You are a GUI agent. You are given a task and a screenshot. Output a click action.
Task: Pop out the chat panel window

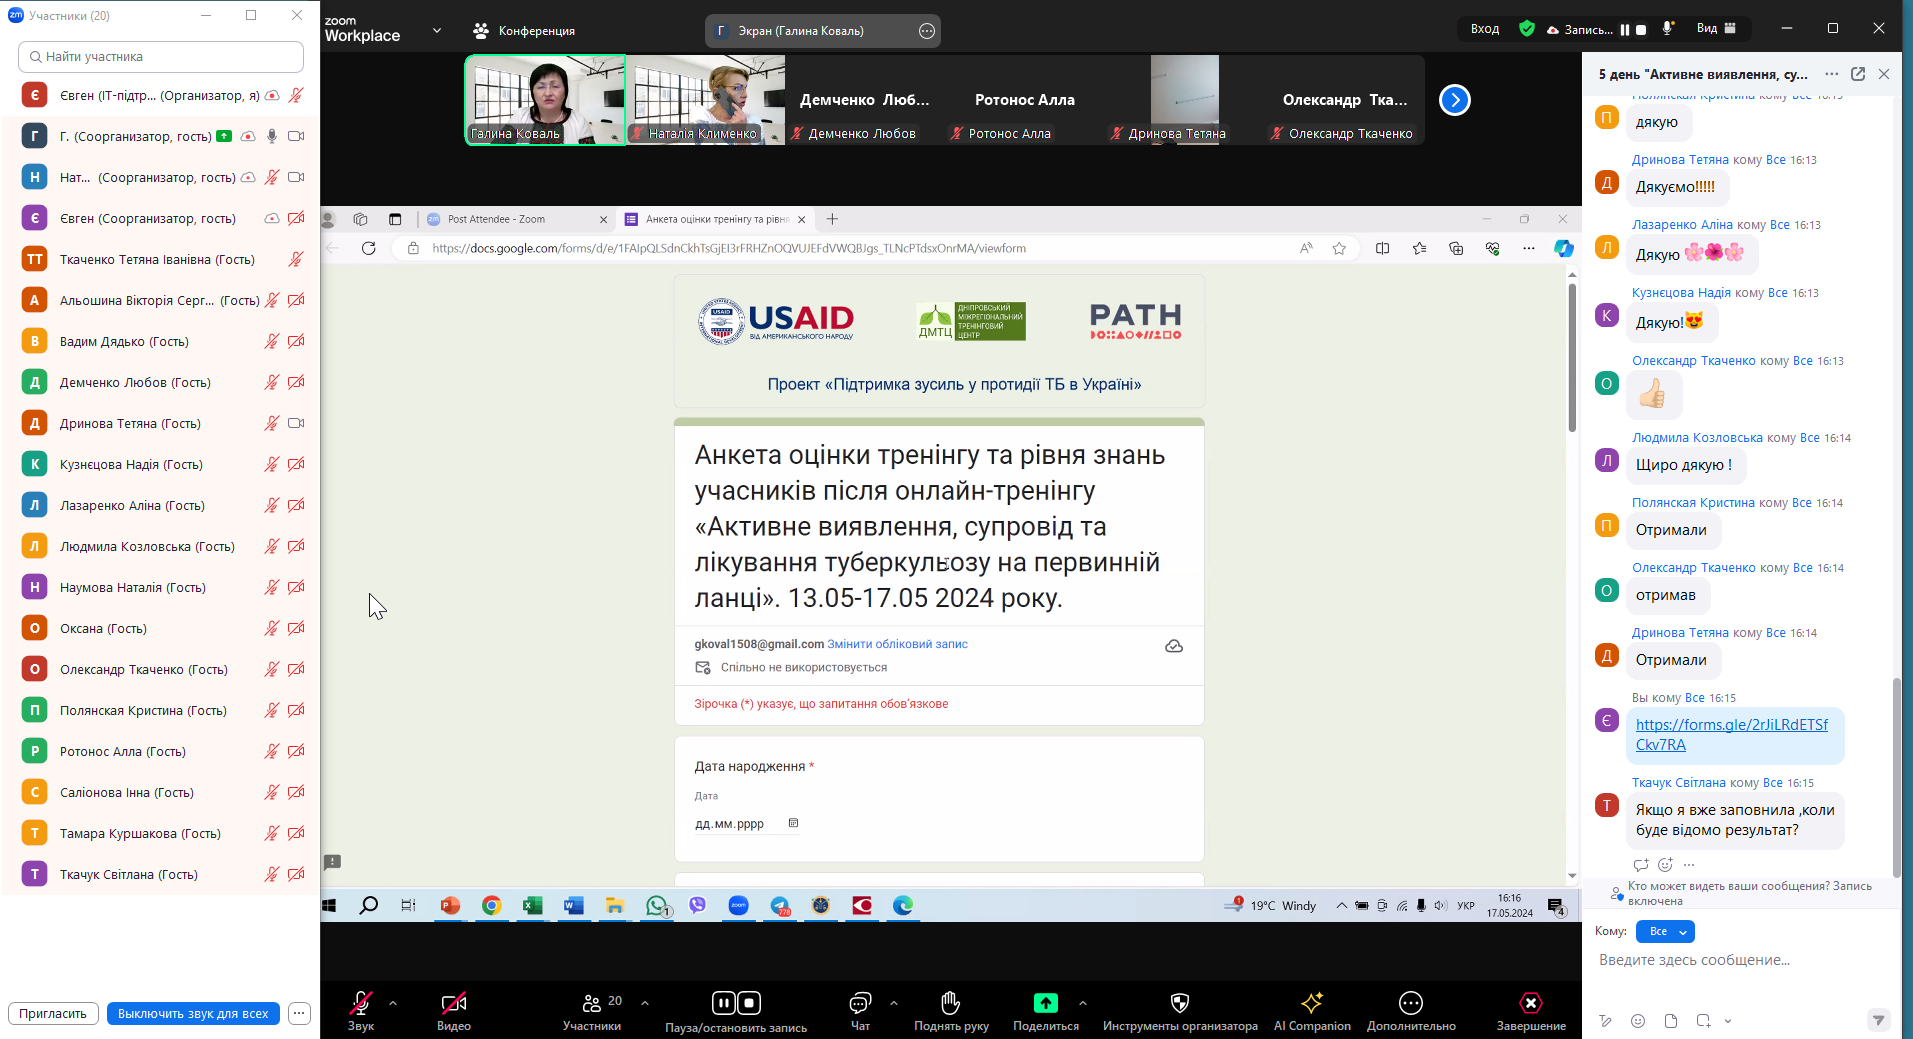click(x=1857, y=74)
